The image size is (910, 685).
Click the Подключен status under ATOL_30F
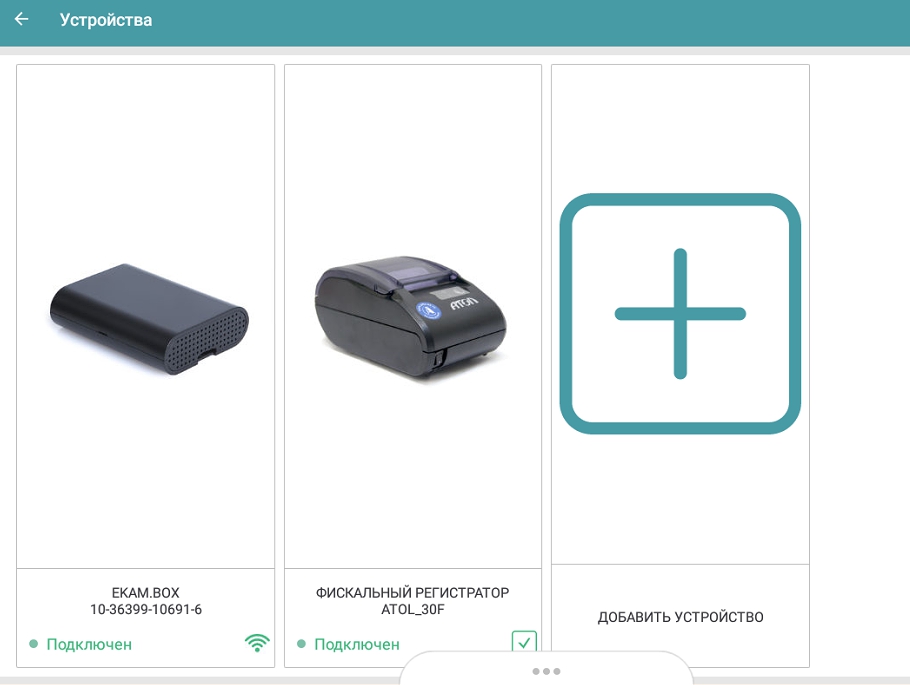click(357, 644)
